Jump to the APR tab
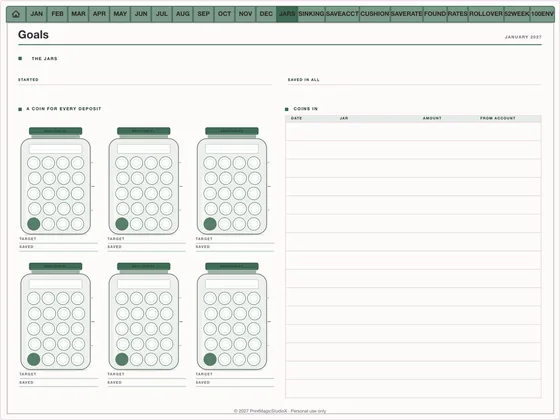Image resolution: width=560 pixels, height=420 pixels. click(x=99, y=14)
